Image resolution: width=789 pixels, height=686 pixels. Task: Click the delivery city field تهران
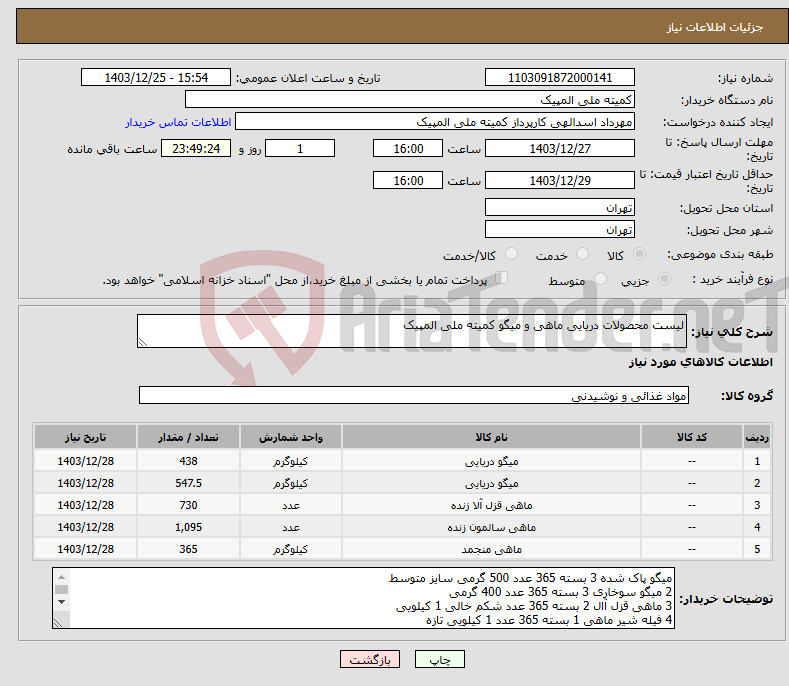pos(560,230)
